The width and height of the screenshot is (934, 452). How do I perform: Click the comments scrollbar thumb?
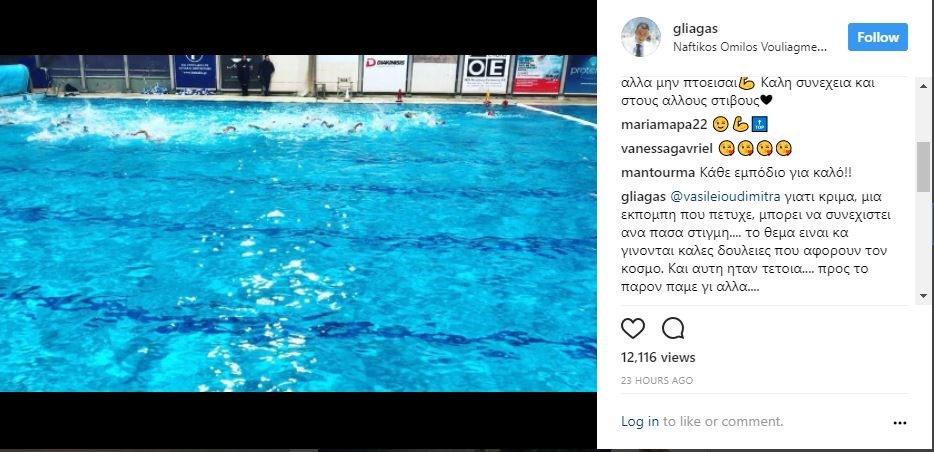923,167
